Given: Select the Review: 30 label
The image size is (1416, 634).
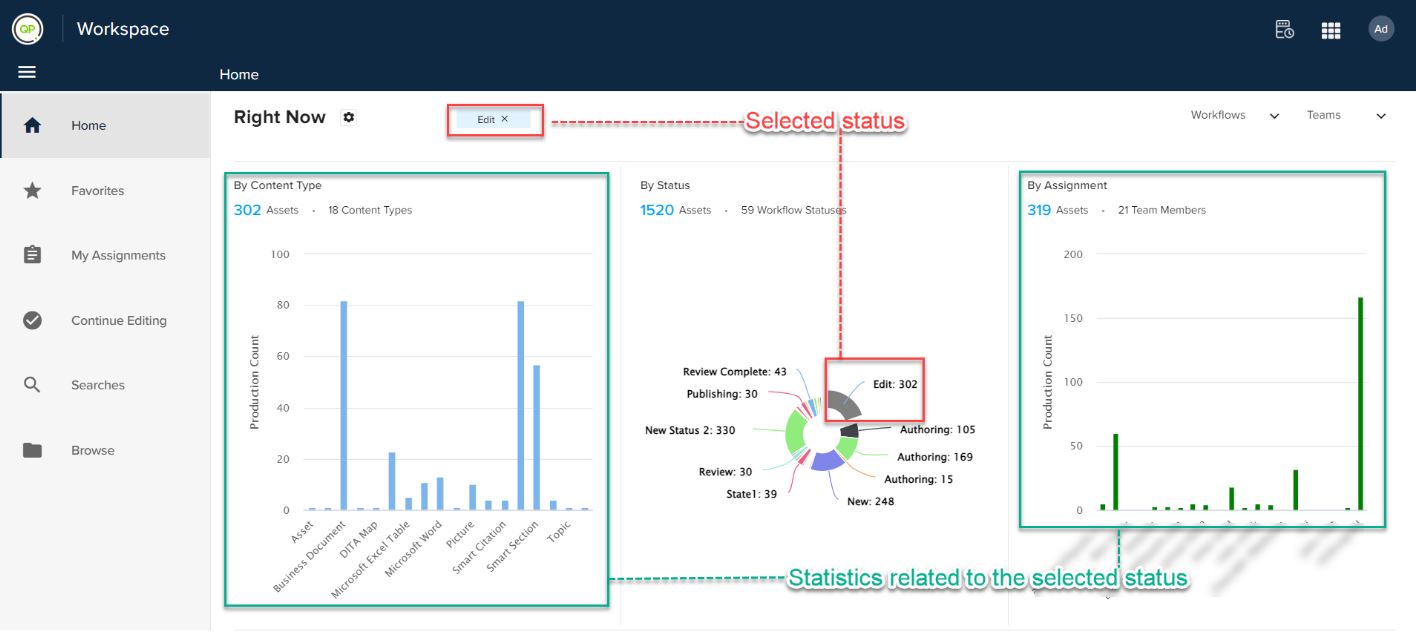Looking at the screenshot, I should tap(725, 472).
